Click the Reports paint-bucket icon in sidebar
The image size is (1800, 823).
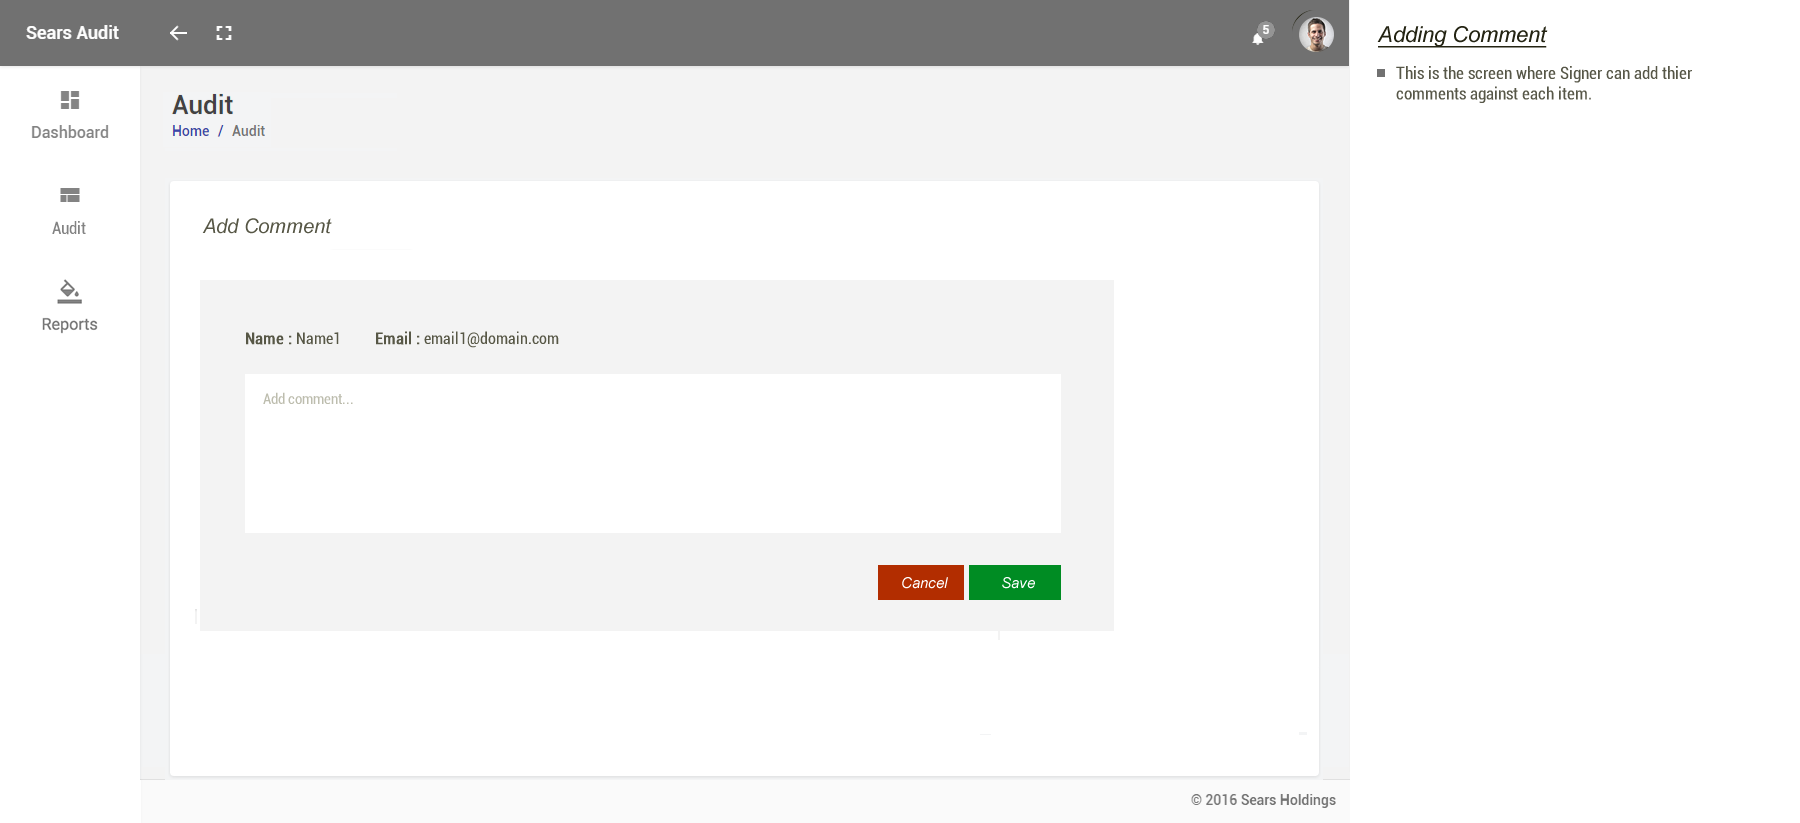(x=70, y=291)
